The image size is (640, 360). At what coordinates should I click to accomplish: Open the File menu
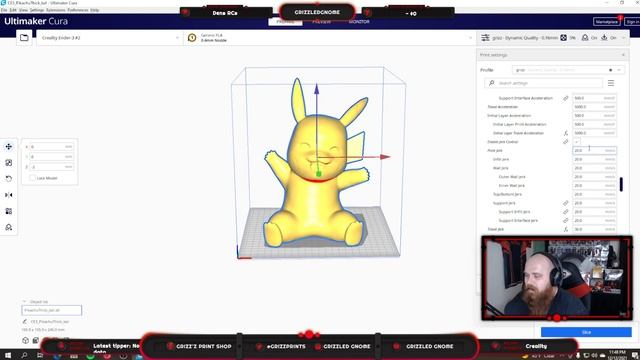point(4,10)
